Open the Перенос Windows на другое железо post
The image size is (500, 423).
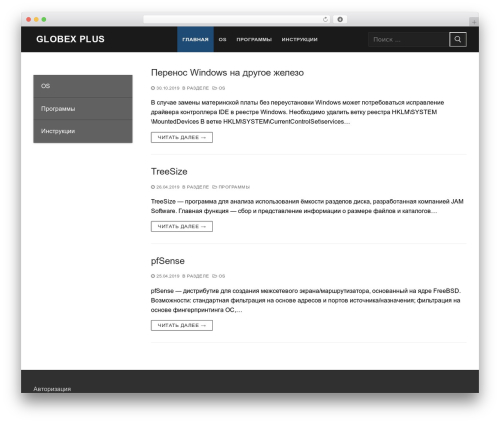point(227,73)
